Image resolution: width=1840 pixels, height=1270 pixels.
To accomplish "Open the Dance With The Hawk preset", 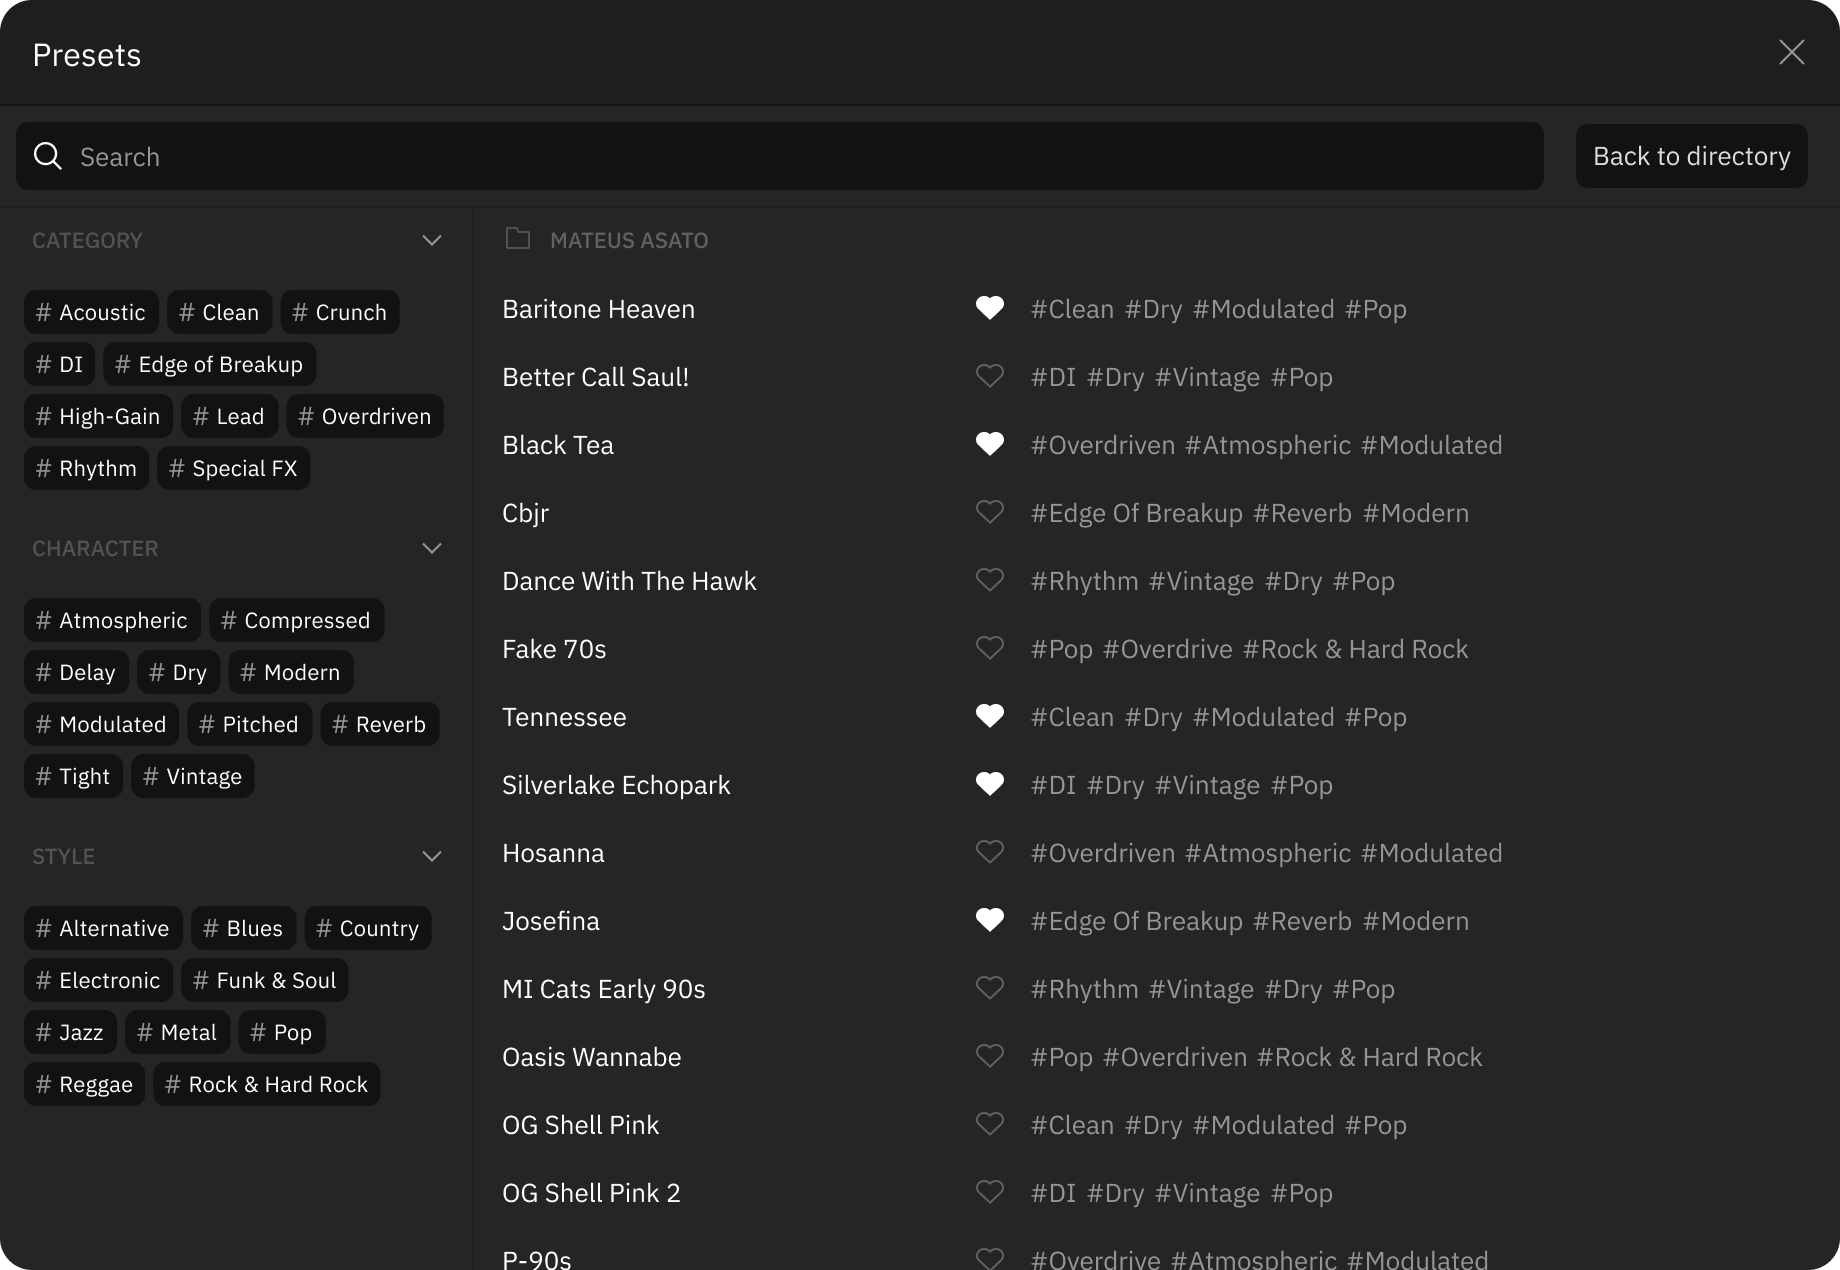I will point(629,580).
